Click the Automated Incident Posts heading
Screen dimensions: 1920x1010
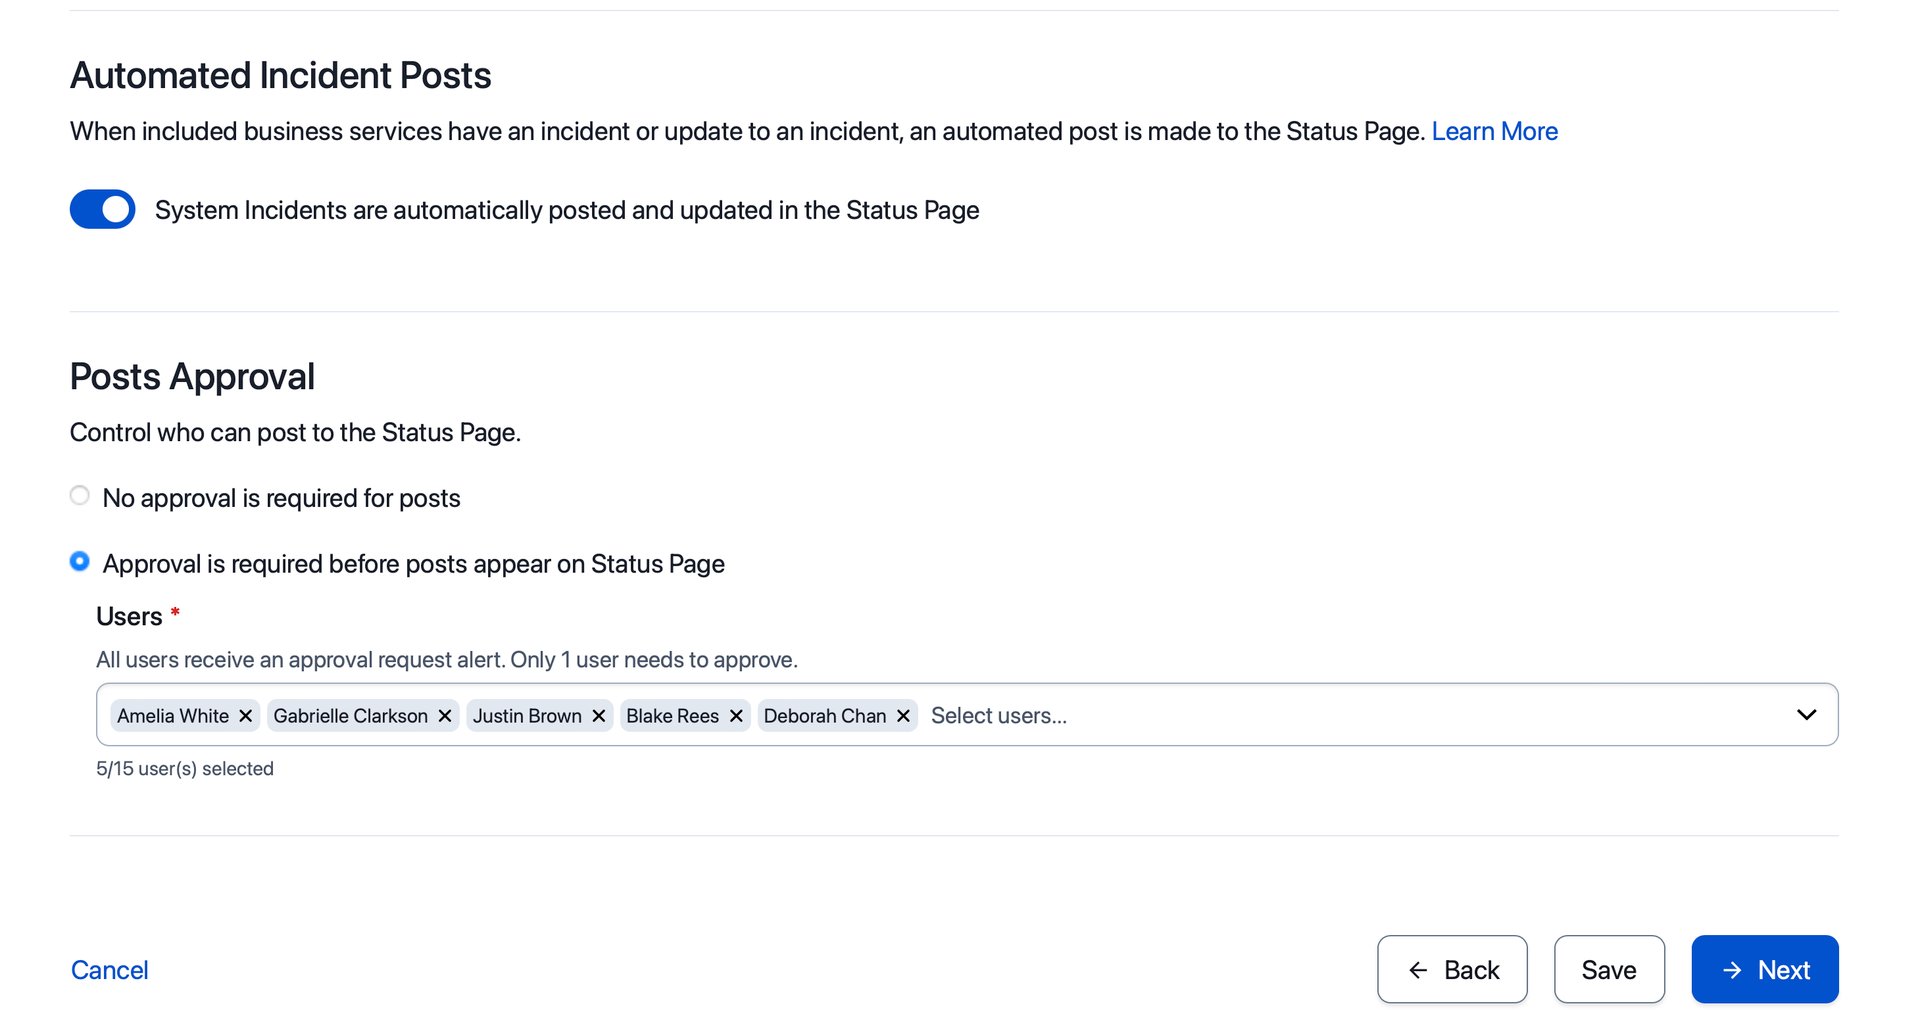[x=280, y=76]
